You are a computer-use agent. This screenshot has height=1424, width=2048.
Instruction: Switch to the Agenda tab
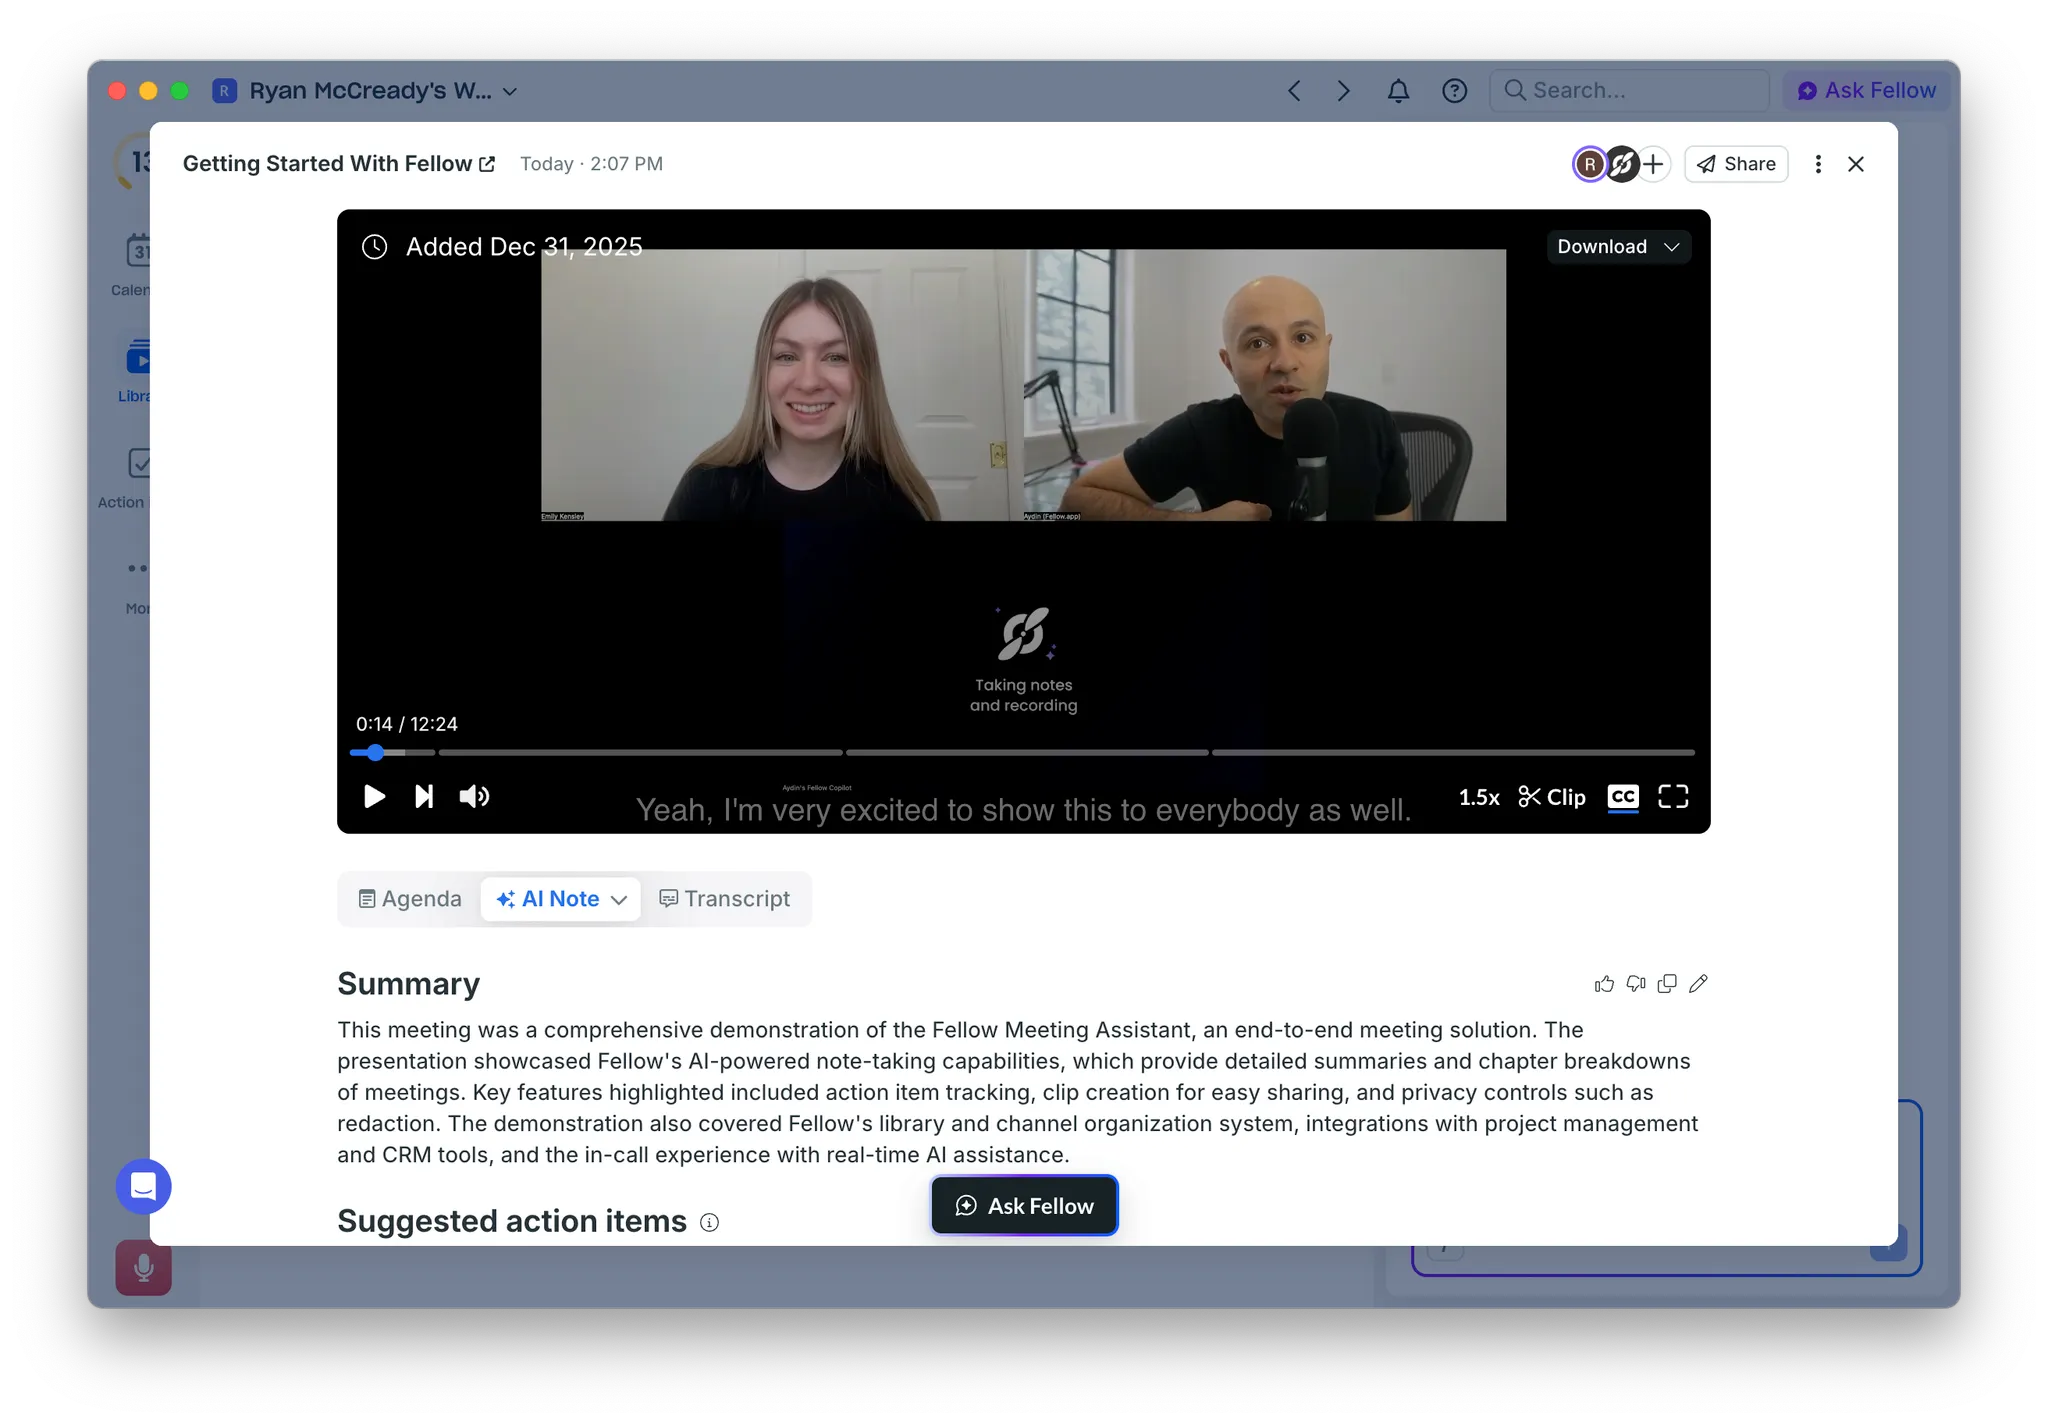tap(410, 899)
